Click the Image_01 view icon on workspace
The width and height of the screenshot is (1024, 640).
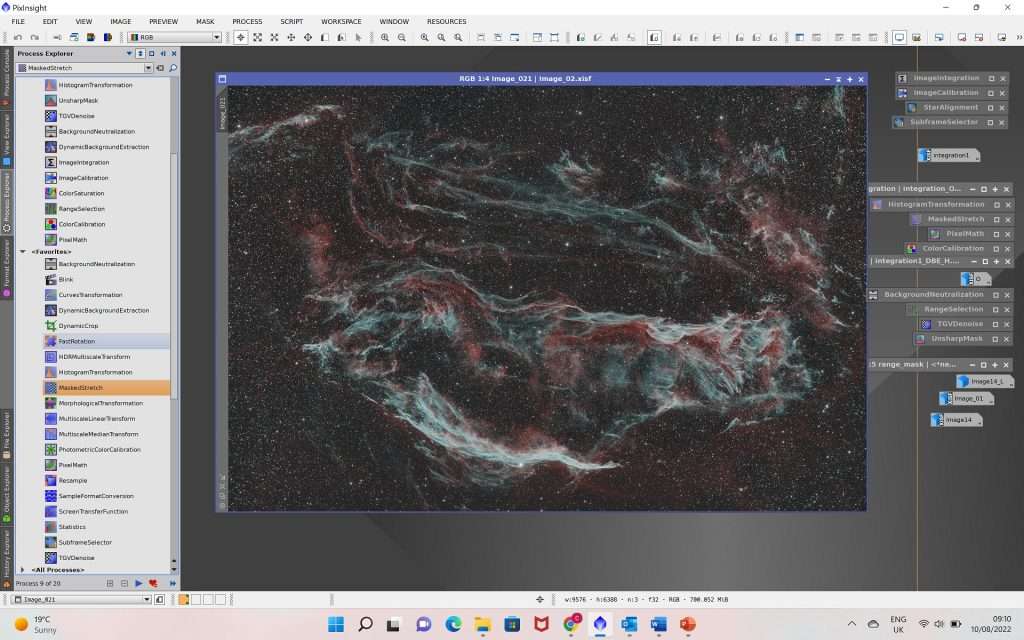[967, 398]
